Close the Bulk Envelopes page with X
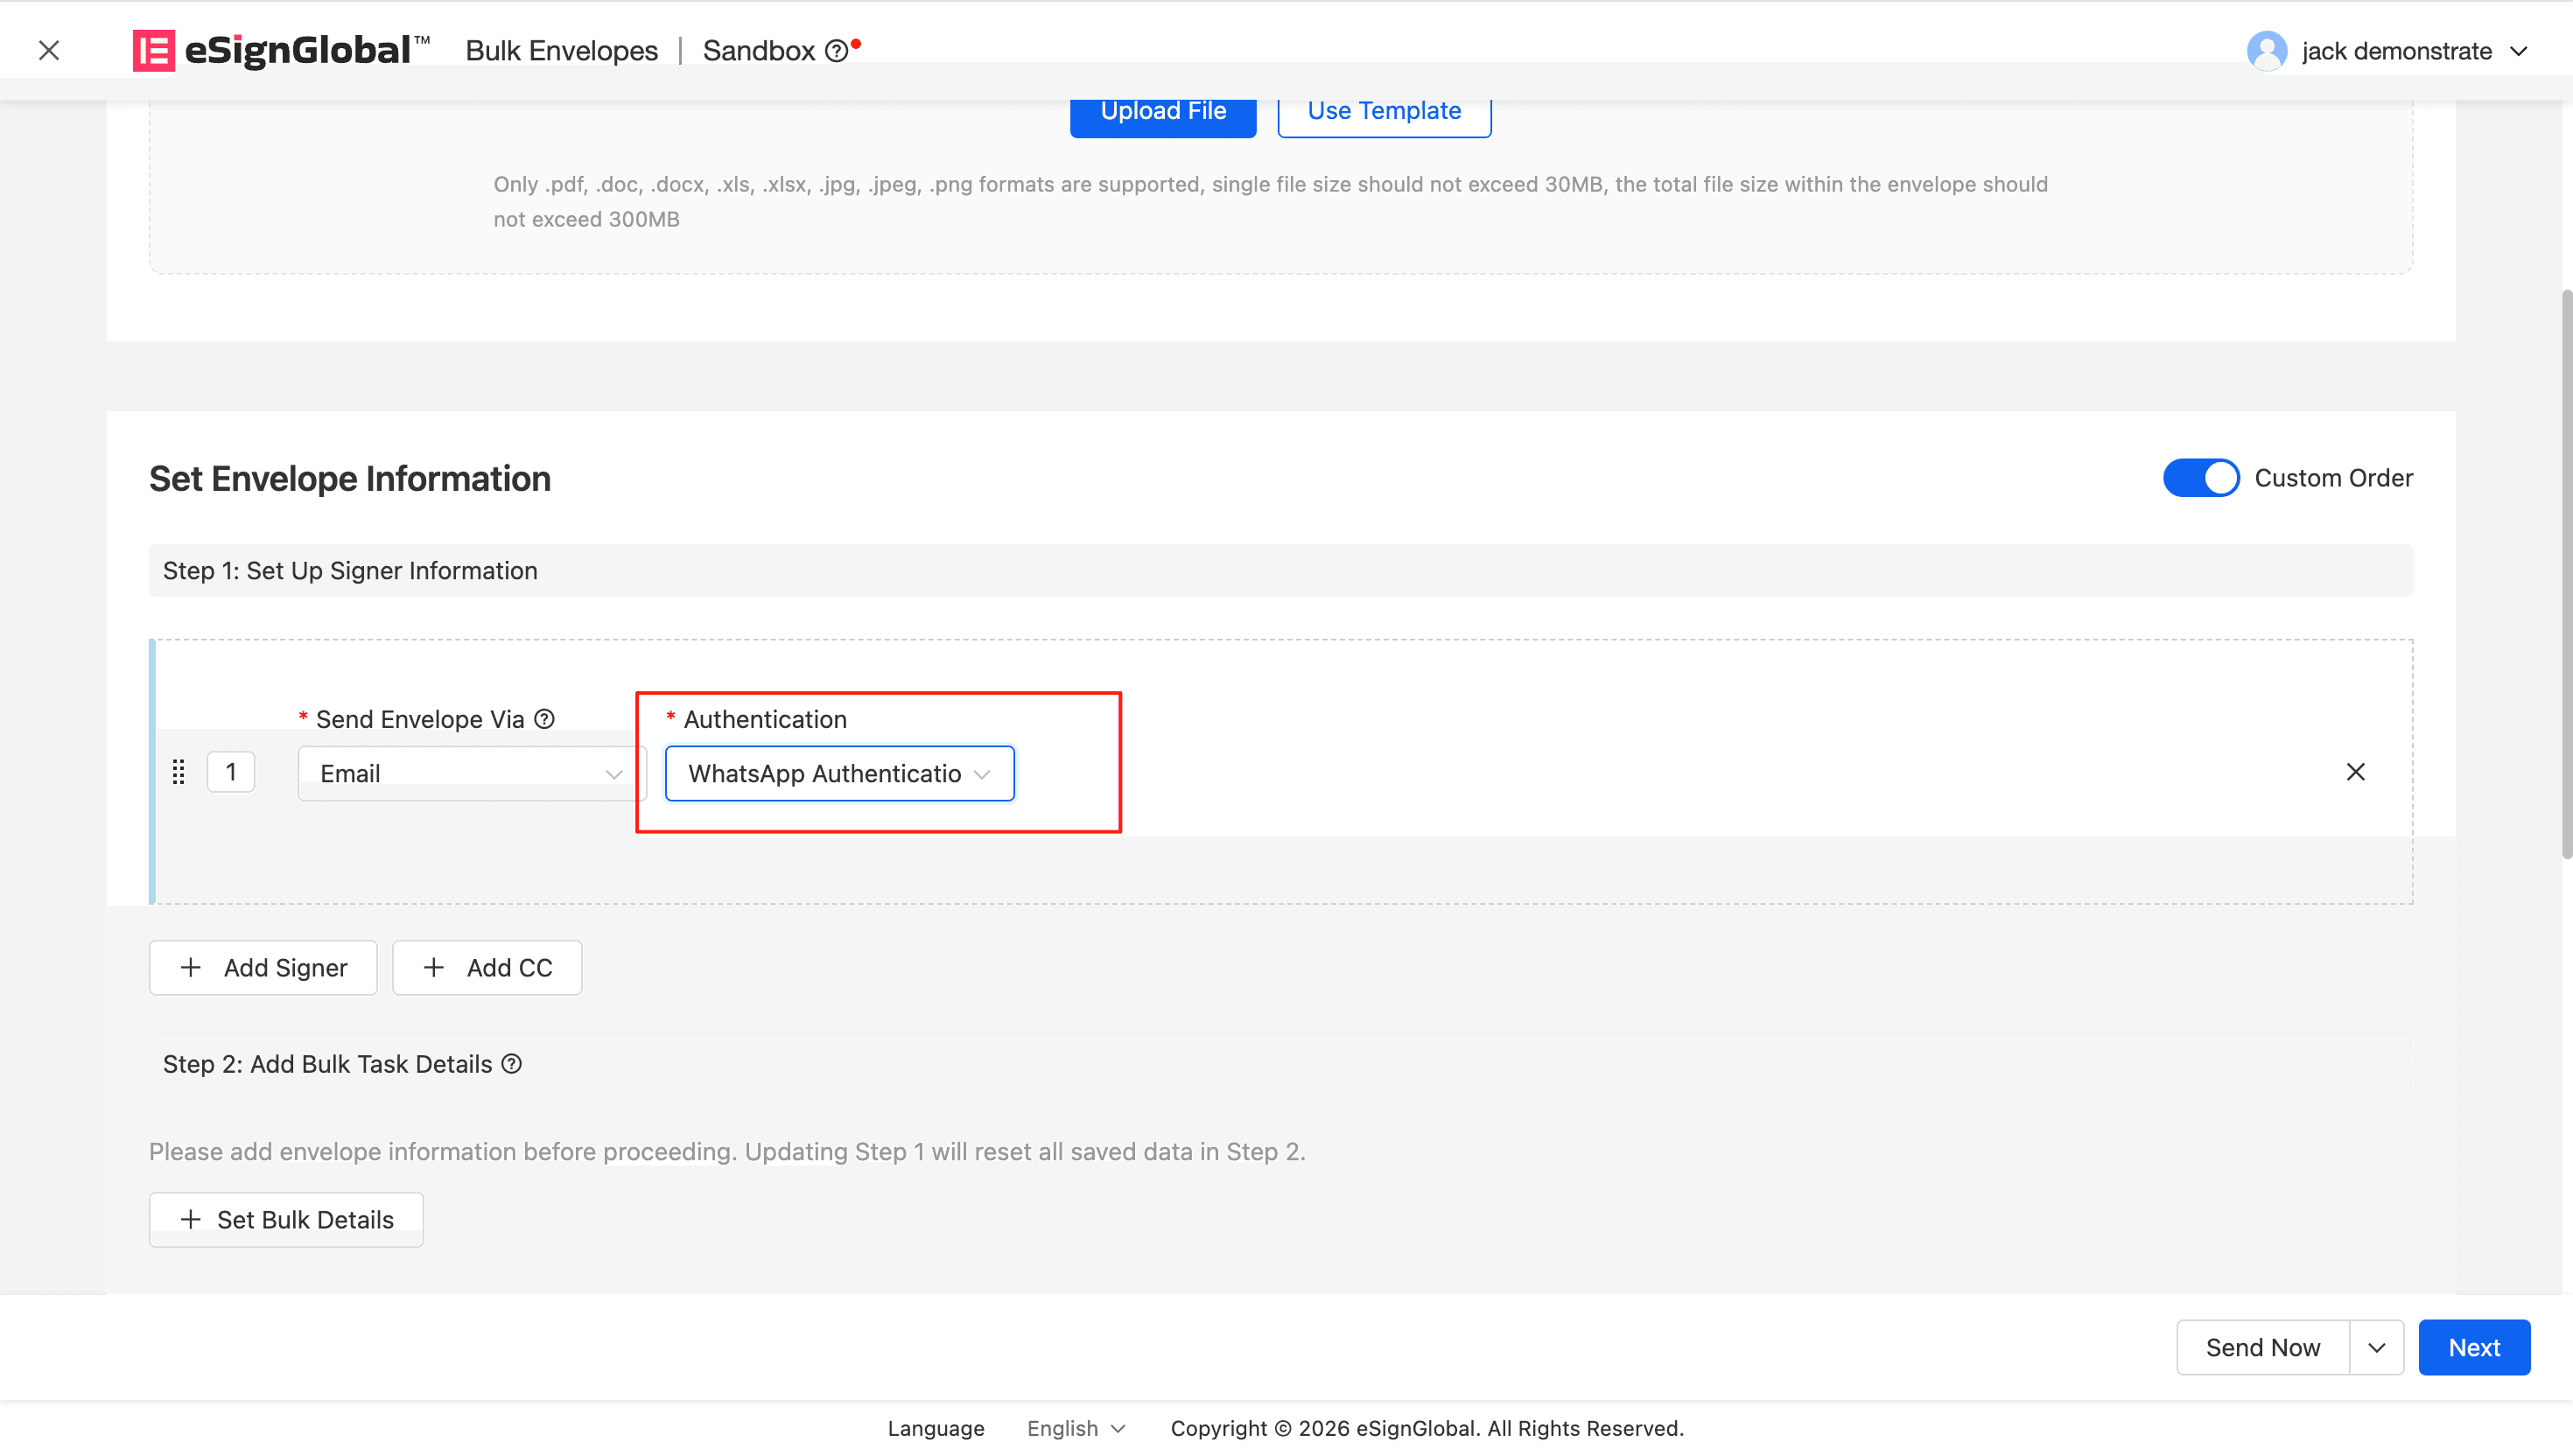Image resolution: width=2573 pixels, height=1456 pixels. [49, 50]
